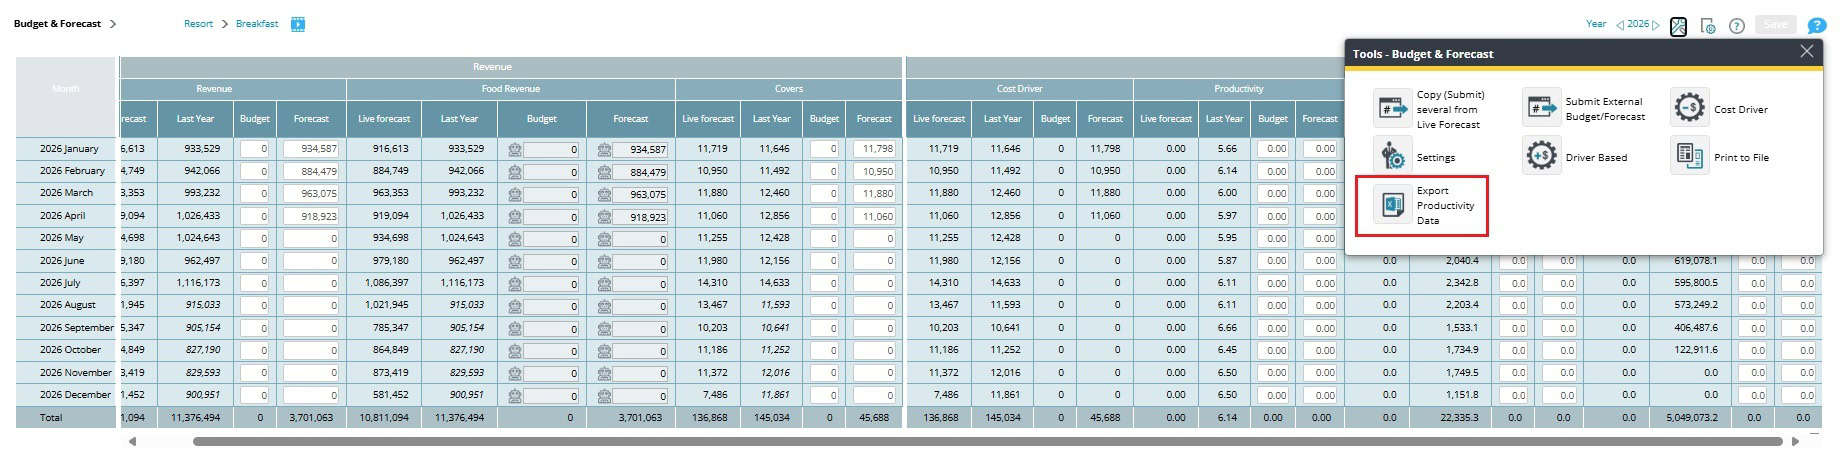Open the help question mark icon

click(1737, 26)
